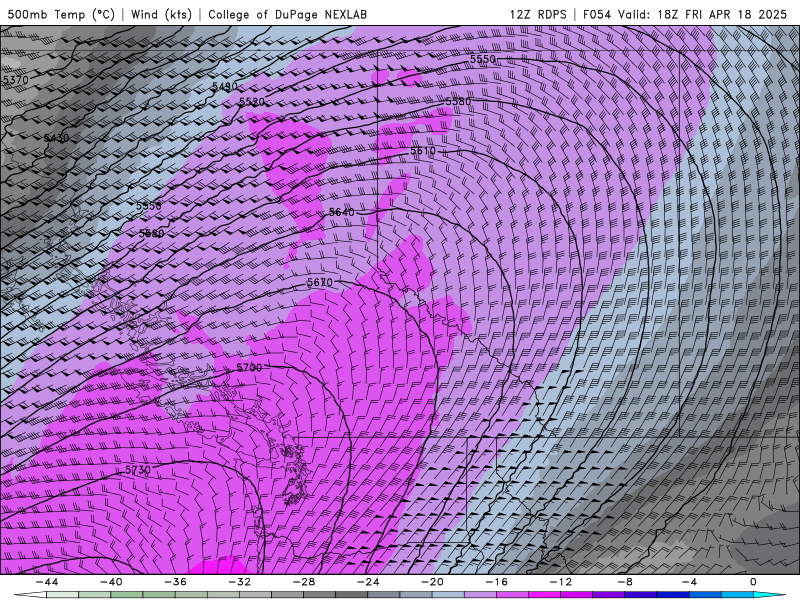This screenshot has width=800, height=600.
Task: Click the "500mb Temp (°C)" title text
Action: [x=61, y=14]
